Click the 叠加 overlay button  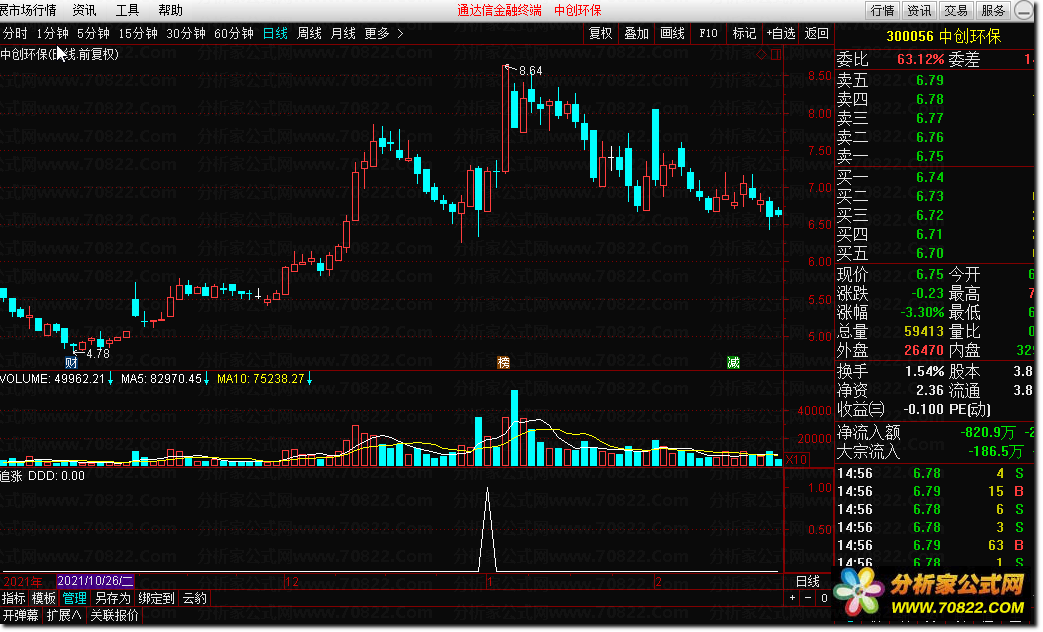click(637, 33)
